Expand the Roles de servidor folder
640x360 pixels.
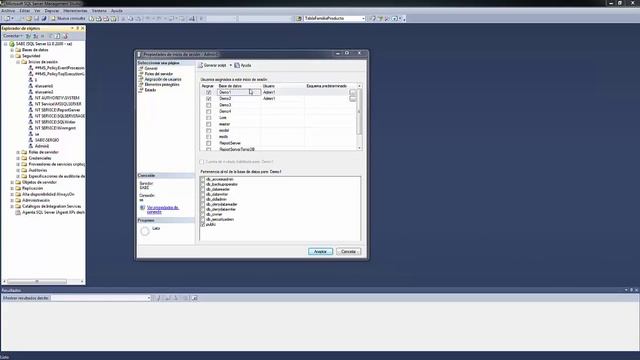click(18, 152)
